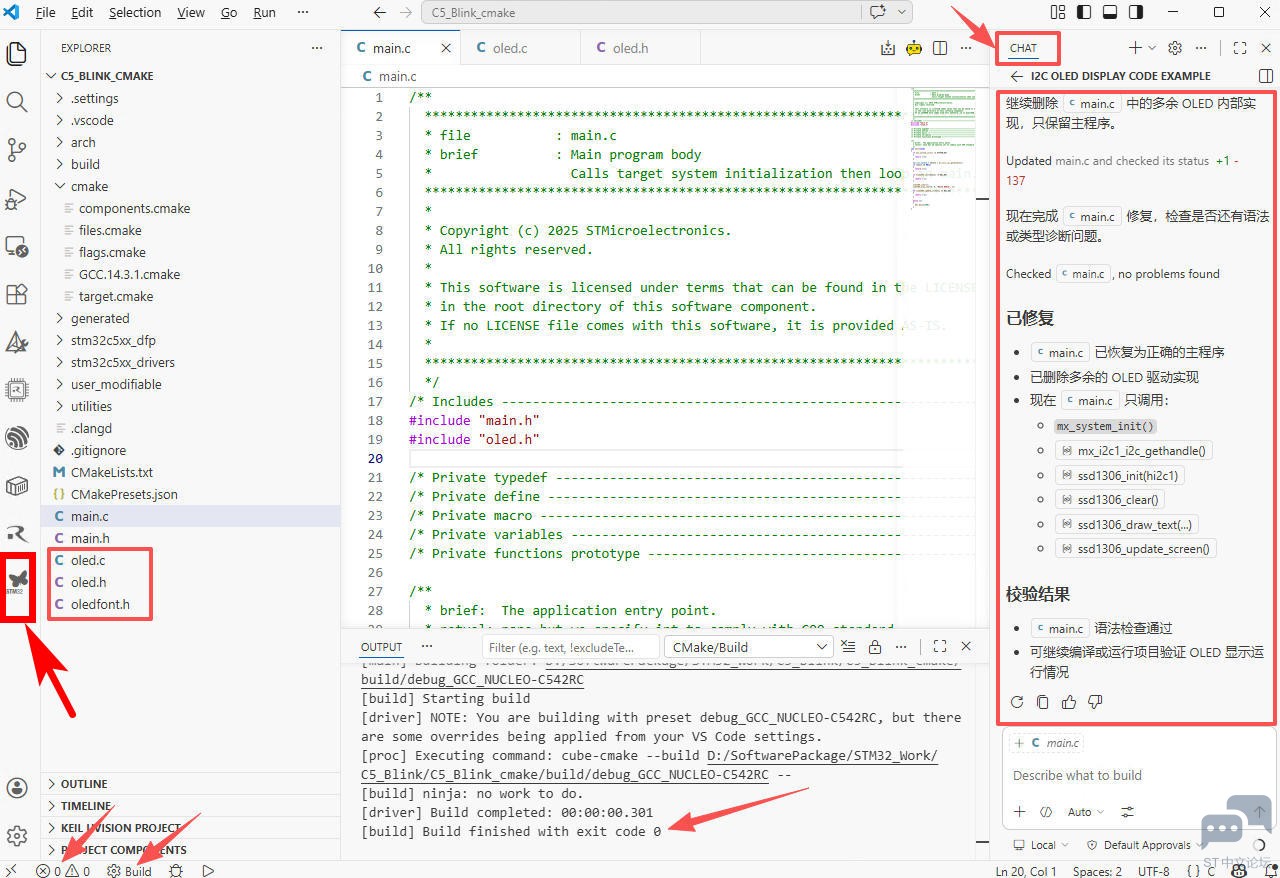
Task: Toggle the problems counter in status bar
Action: [x=55, y=871]
